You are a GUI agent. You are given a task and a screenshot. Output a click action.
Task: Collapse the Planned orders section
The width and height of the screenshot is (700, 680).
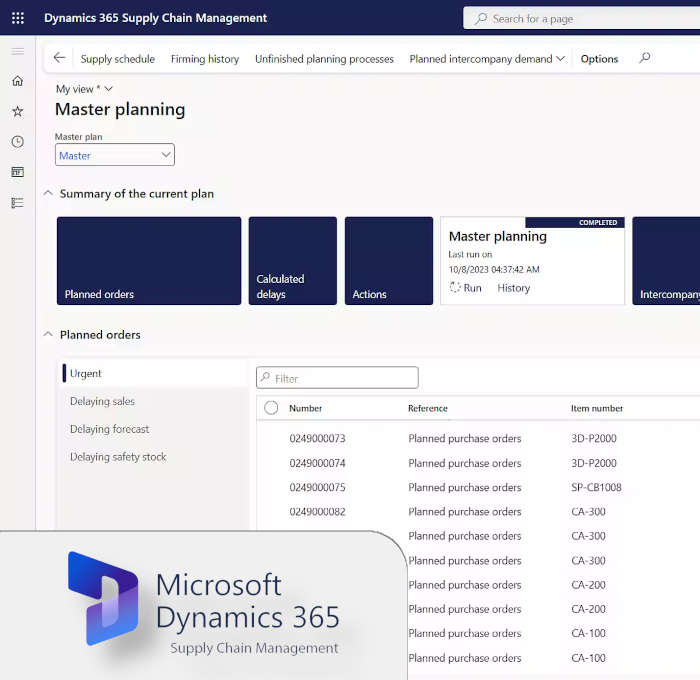coord(48,334)
